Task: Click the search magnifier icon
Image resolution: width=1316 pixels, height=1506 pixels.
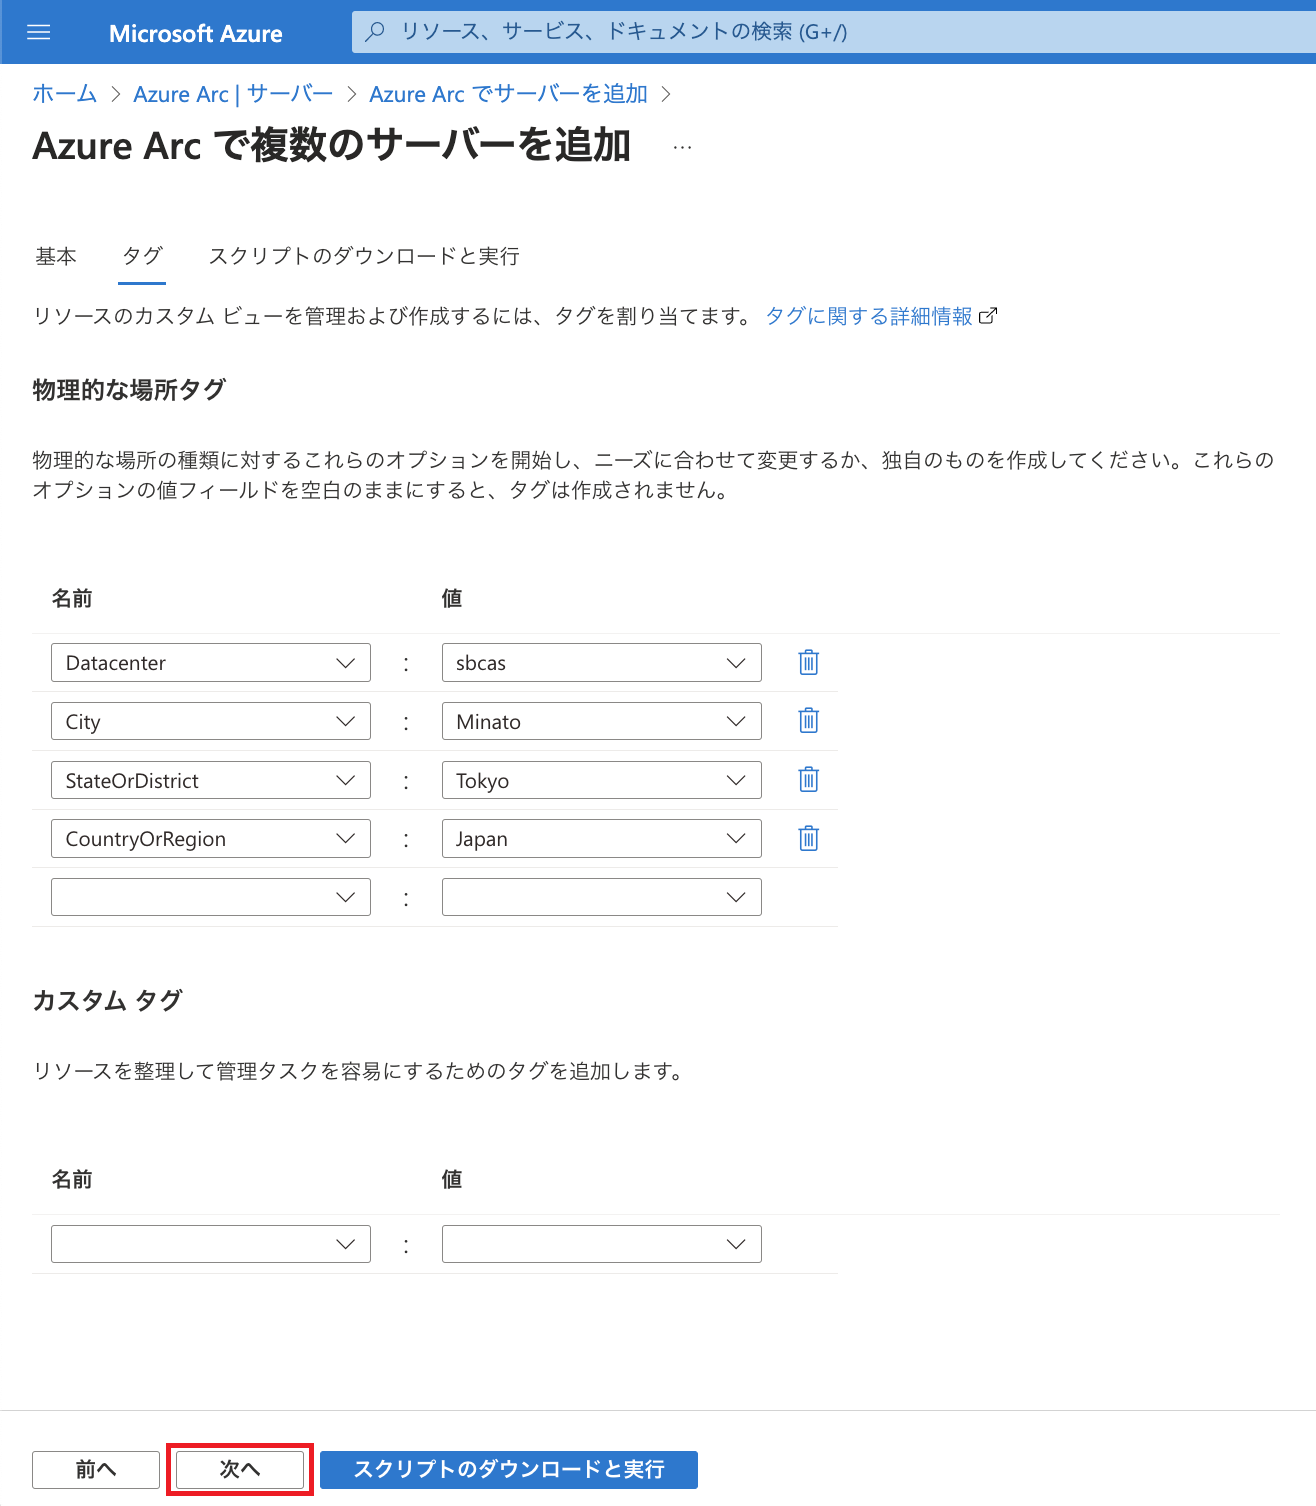Action: (375, 32)
